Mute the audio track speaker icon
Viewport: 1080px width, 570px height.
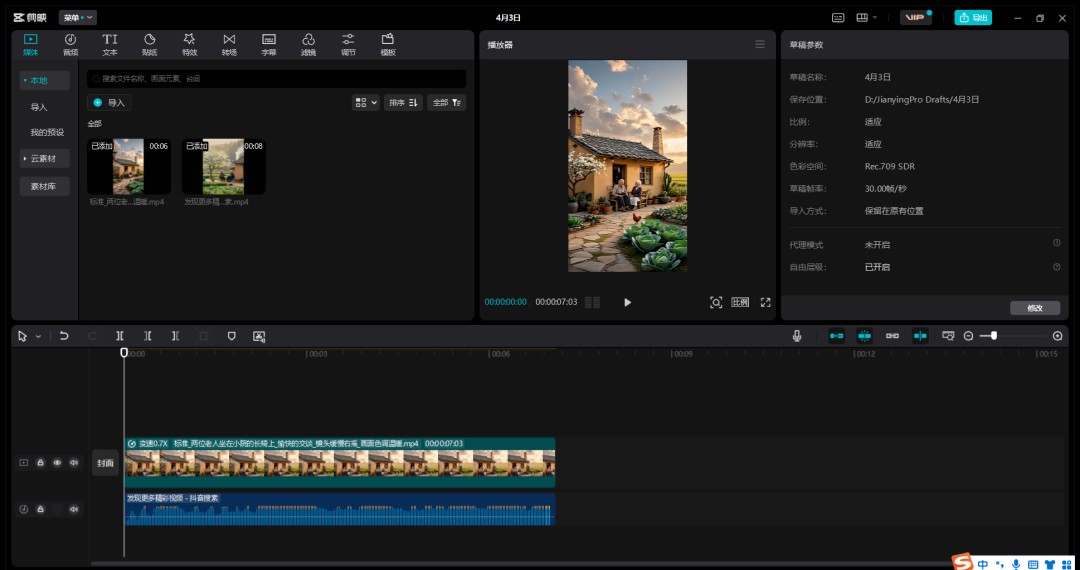(73, 509)
